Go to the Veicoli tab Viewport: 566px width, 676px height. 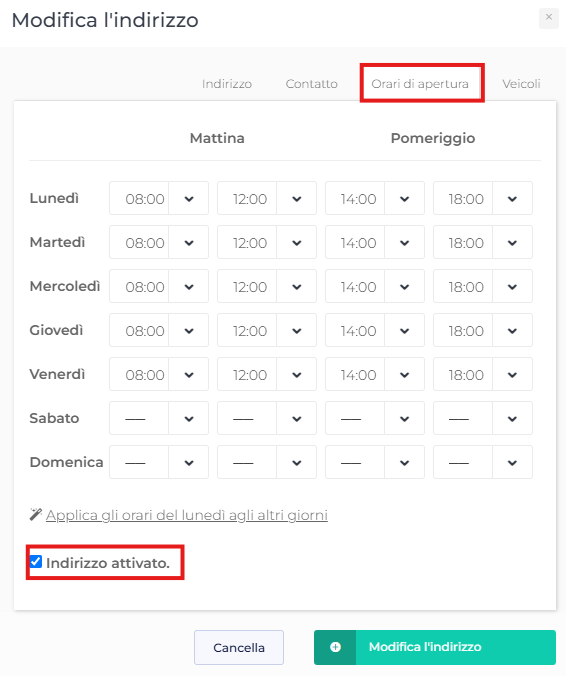(x=521, y=84)
